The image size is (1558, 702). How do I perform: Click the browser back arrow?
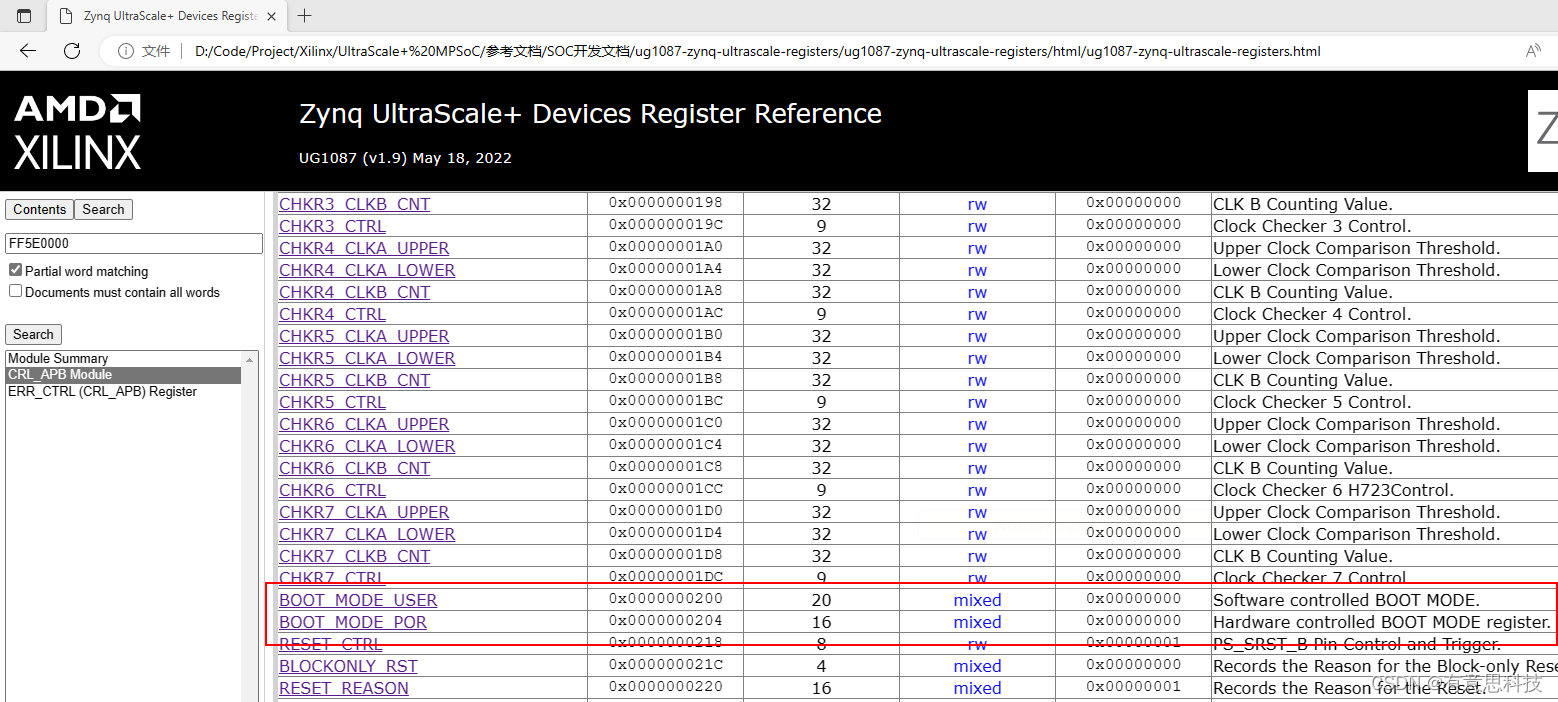27,50
